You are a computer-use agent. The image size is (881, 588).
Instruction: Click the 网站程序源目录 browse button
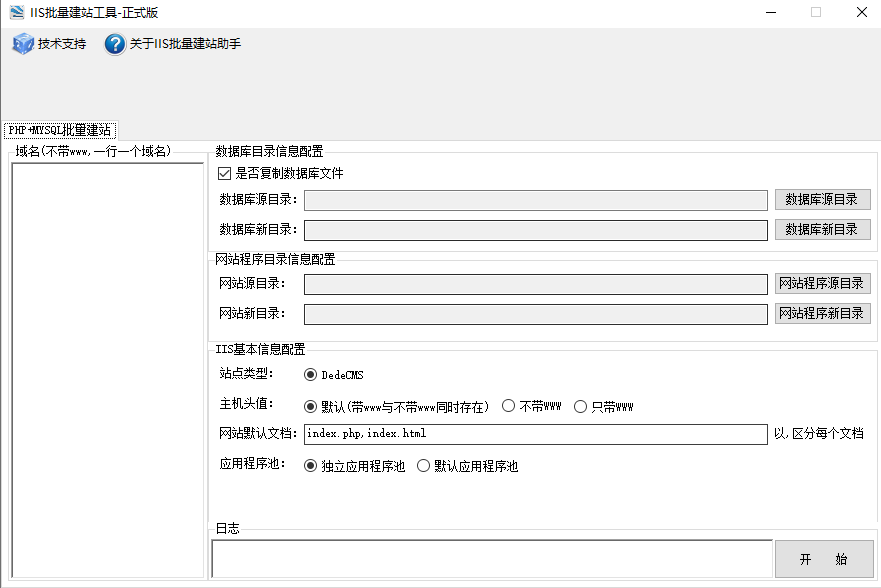click(x=822, y=283)
